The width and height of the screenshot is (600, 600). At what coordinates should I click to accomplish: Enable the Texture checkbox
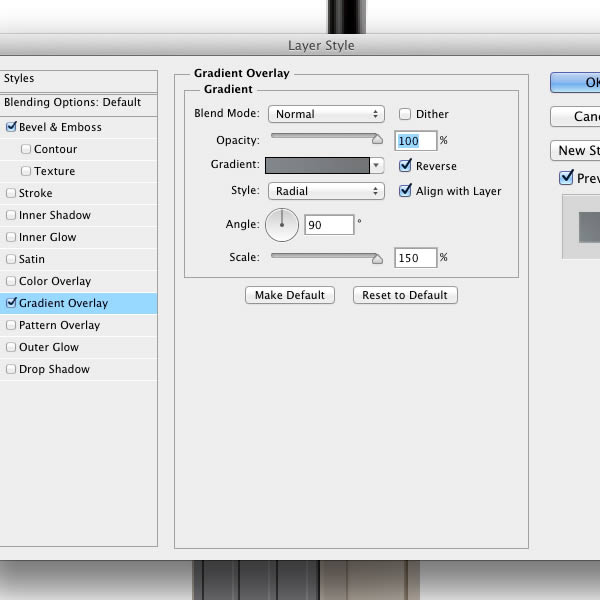(26, 171)
